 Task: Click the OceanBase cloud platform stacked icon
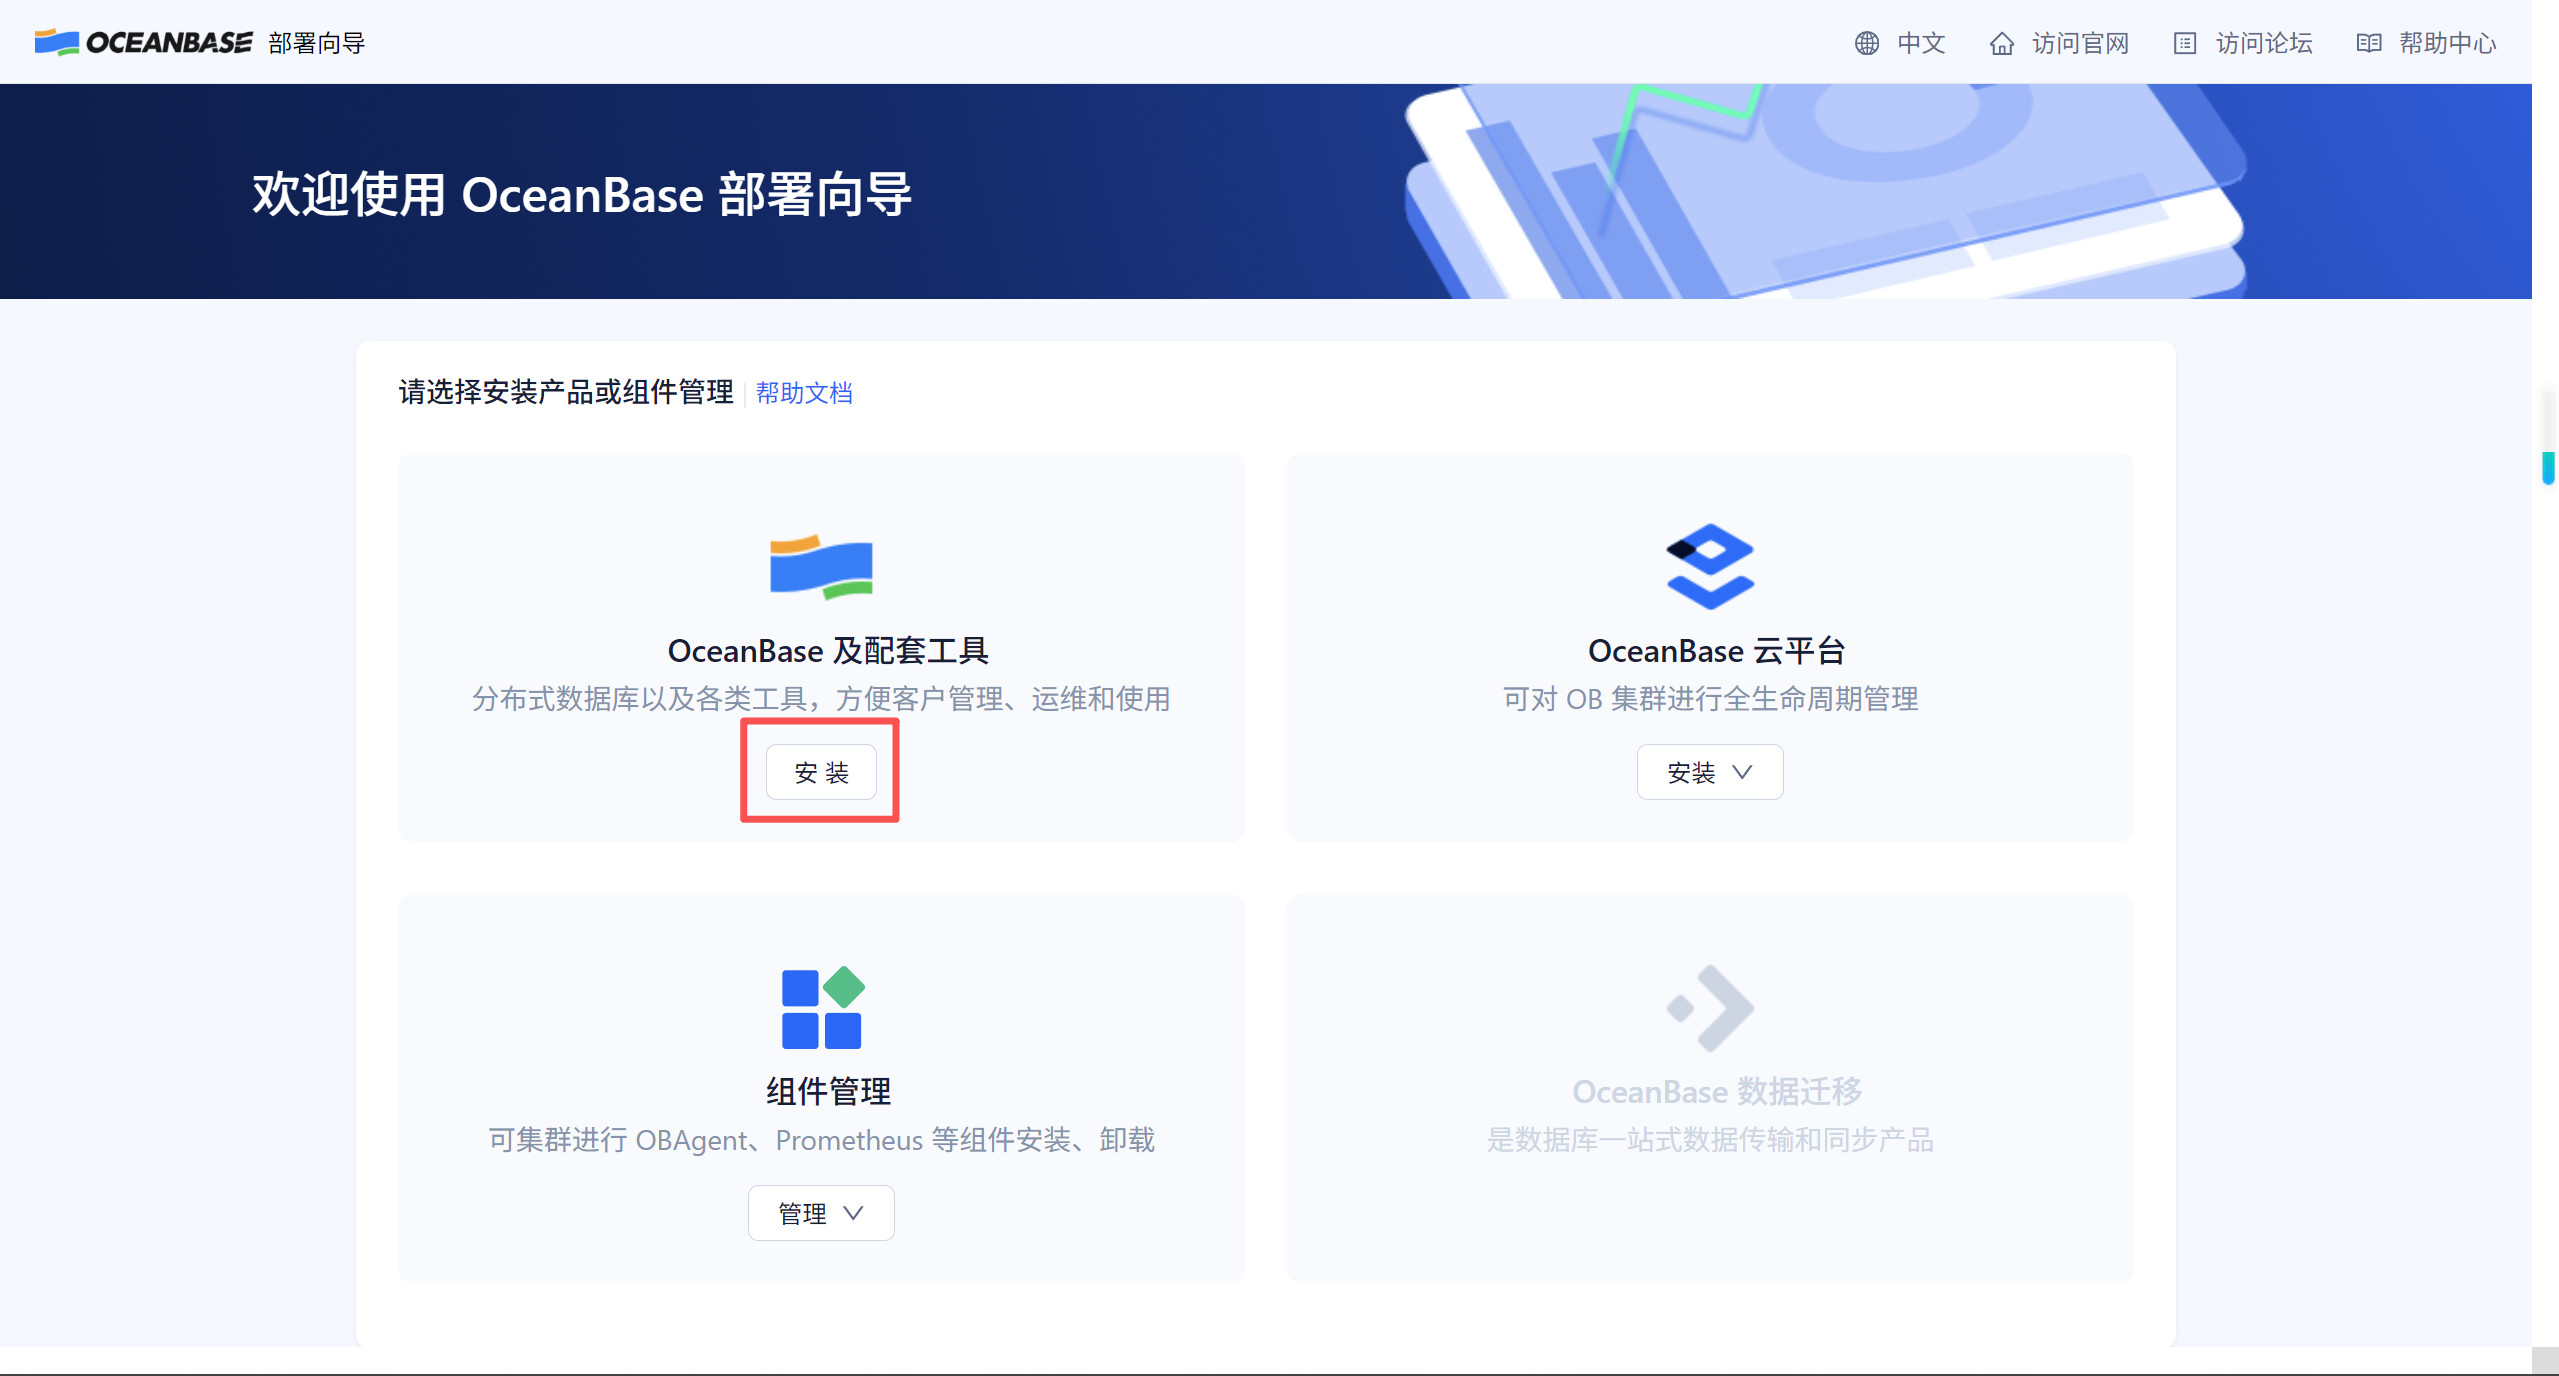point(1709,566)
